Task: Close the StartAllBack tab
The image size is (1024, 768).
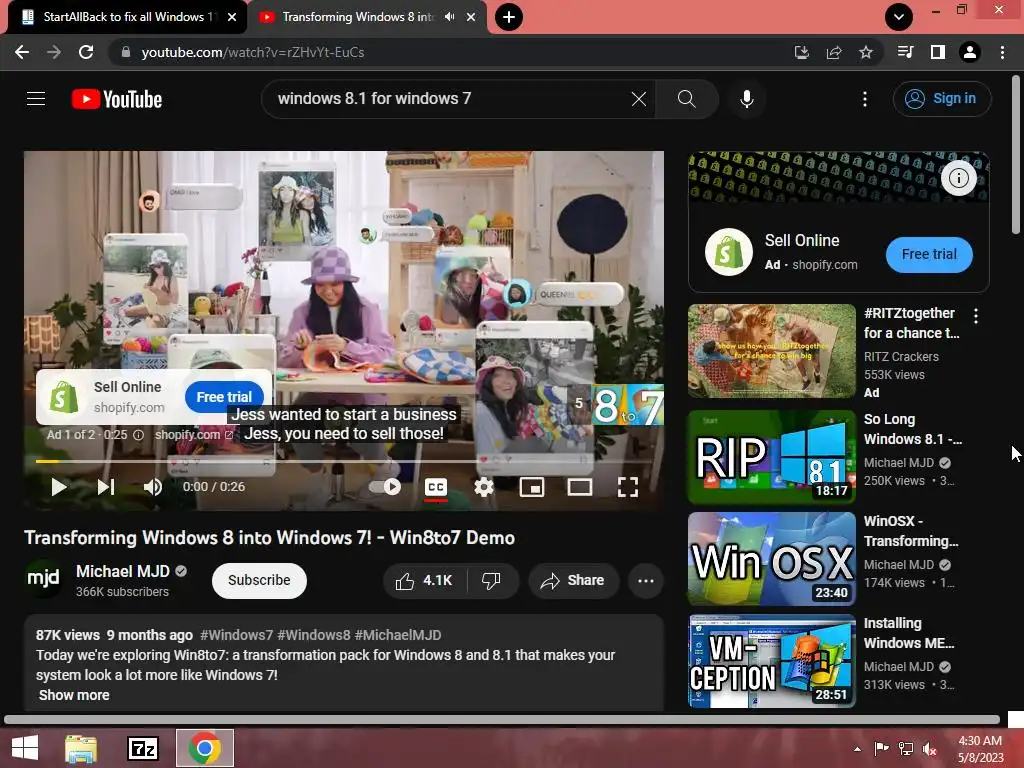Action: pyautogui.click(x=232, y=17)
